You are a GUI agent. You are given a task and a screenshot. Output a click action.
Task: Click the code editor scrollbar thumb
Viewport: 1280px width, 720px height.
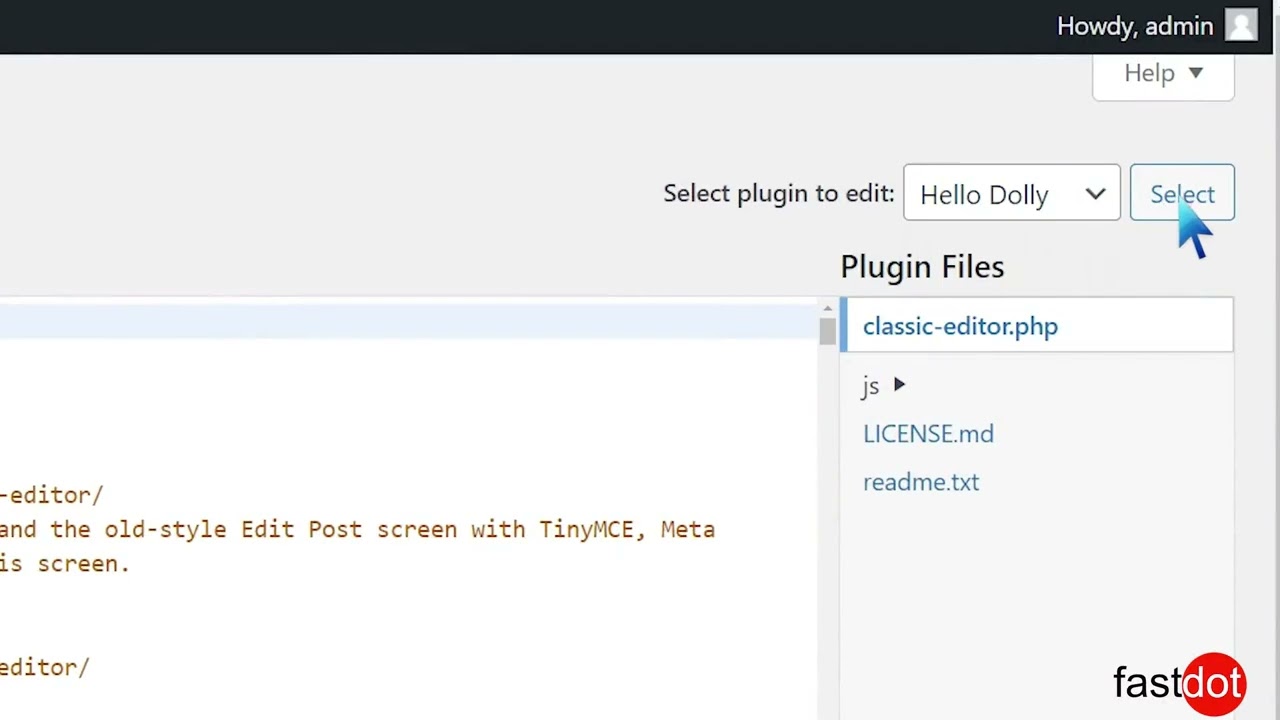pyautogui.click(x=827, y=332)
